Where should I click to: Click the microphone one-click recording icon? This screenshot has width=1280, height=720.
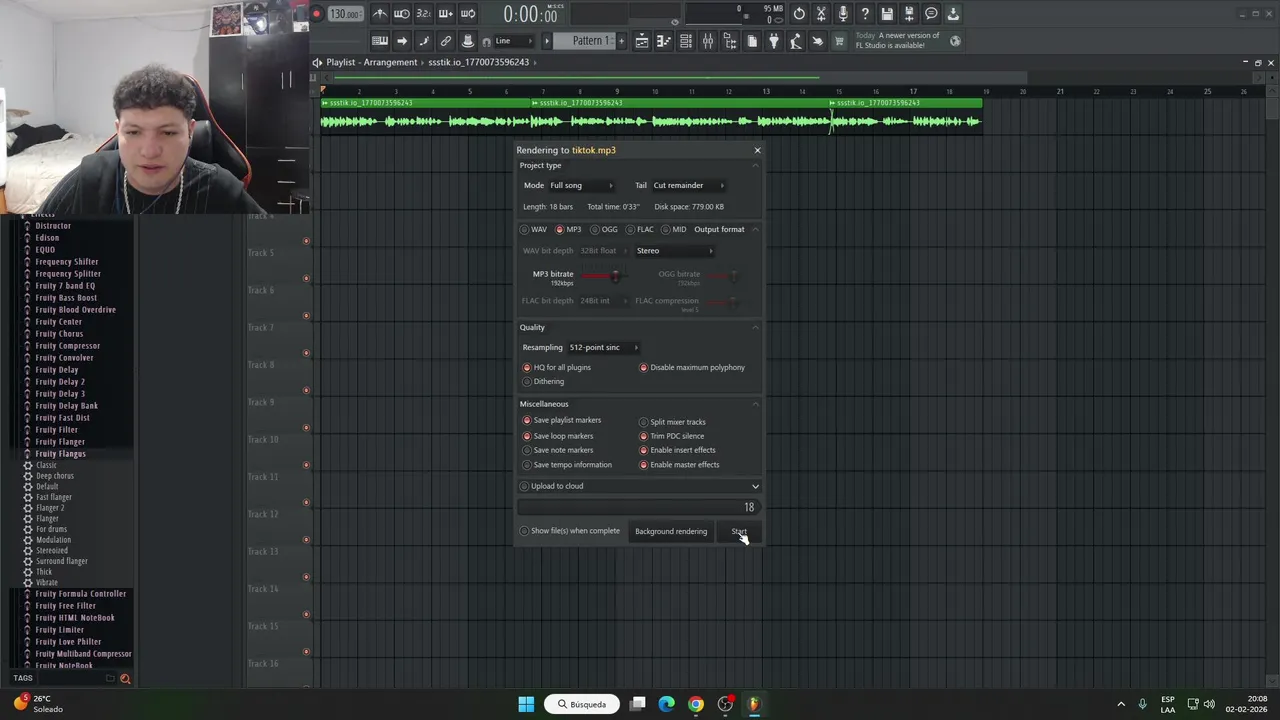click(843, 14)
